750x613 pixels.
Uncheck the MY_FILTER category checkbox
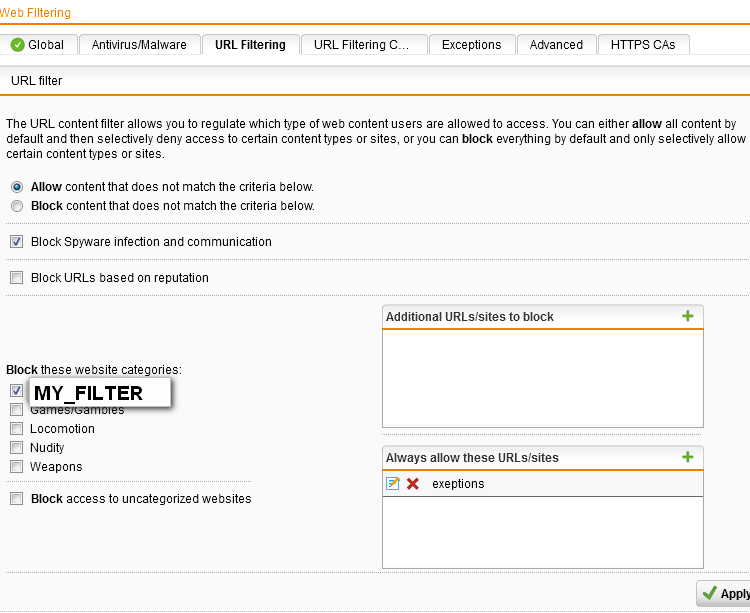[x=17, y=391]
